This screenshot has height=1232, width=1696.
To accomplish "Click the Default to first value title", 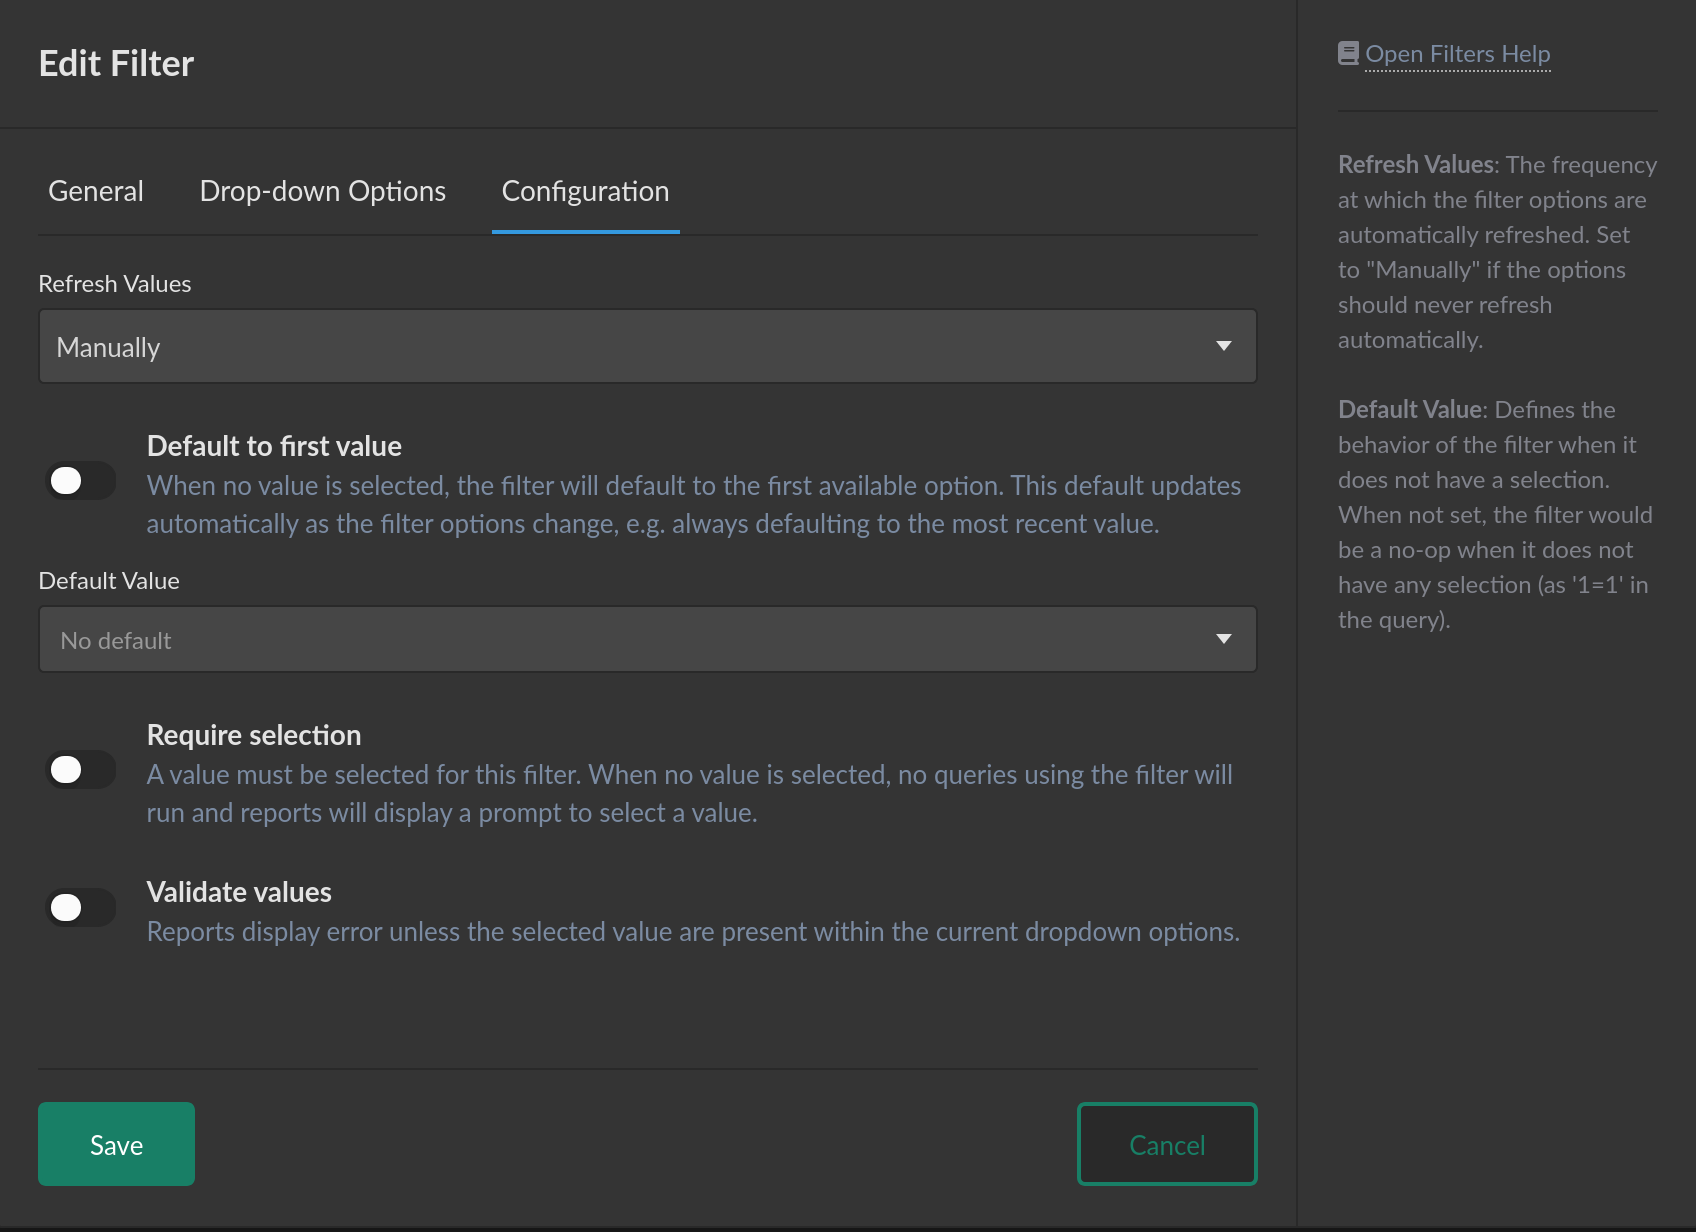I will click(274, 446).
